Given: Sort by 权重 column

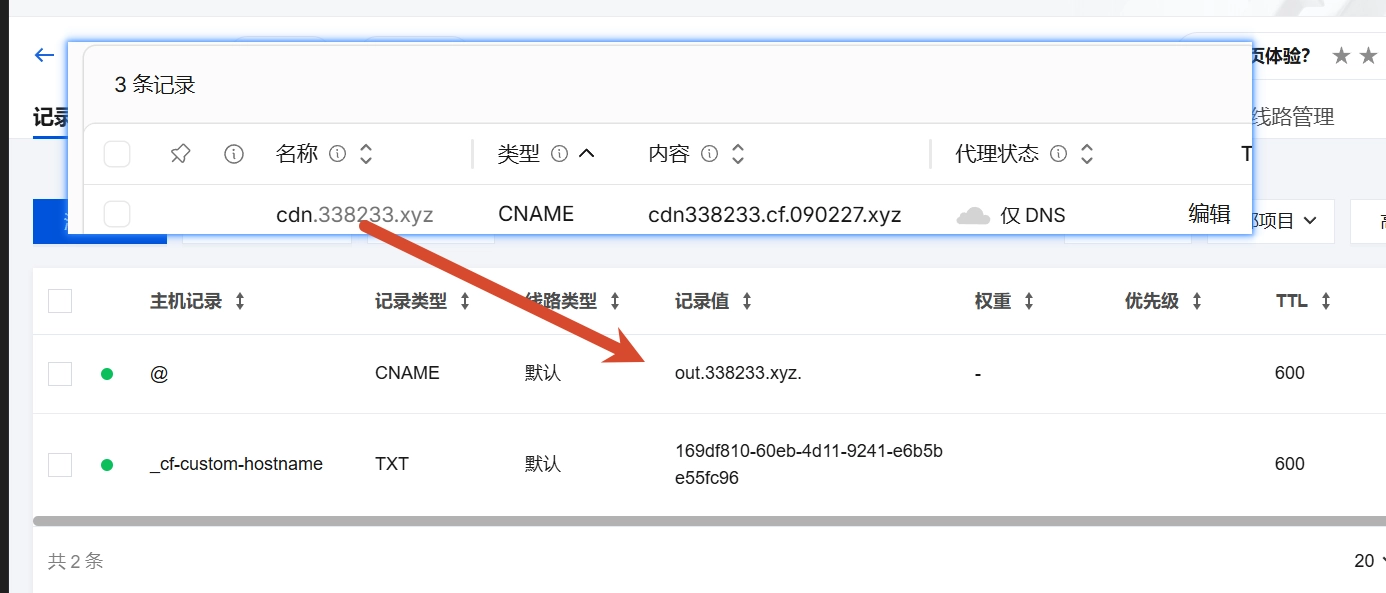Looking at the screenshot, I should tap(1029, 301).
